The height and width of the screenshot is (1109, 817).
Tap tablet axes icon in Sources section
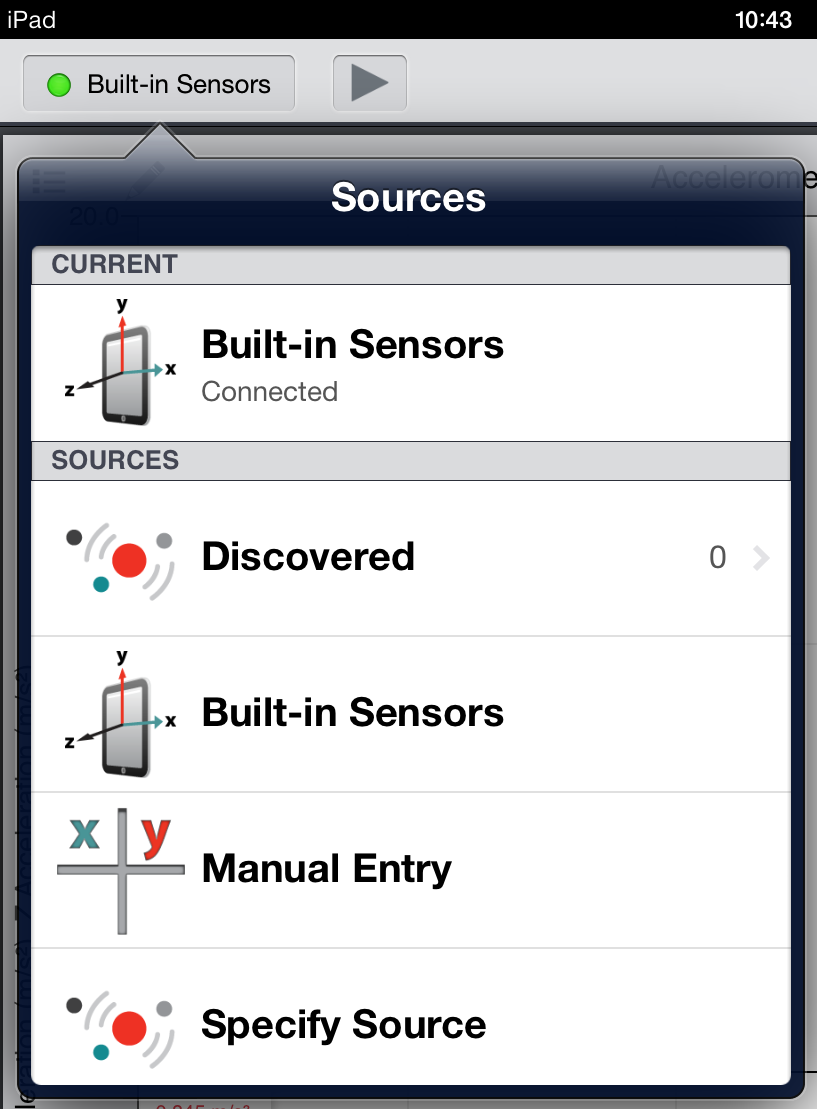pos(120,714)
